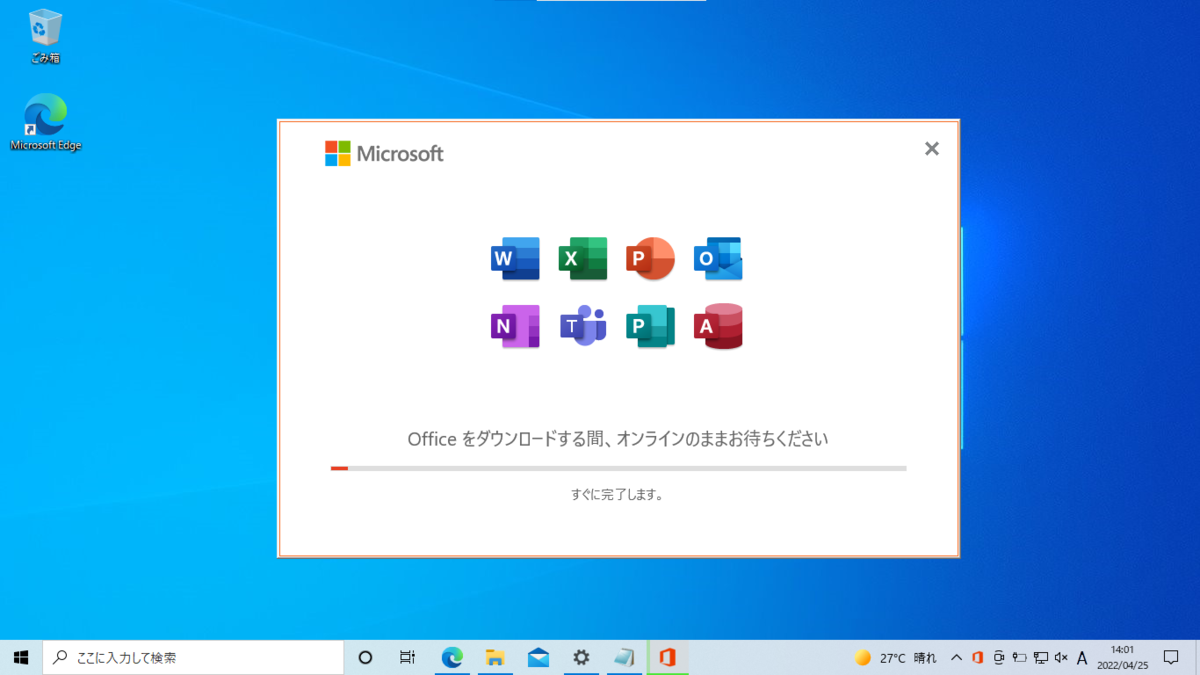This screenshot has width=1200, height=675.
Task: Click the Microsoft logo in the installer
Action: pyautogui.click(x=384, y=153)
